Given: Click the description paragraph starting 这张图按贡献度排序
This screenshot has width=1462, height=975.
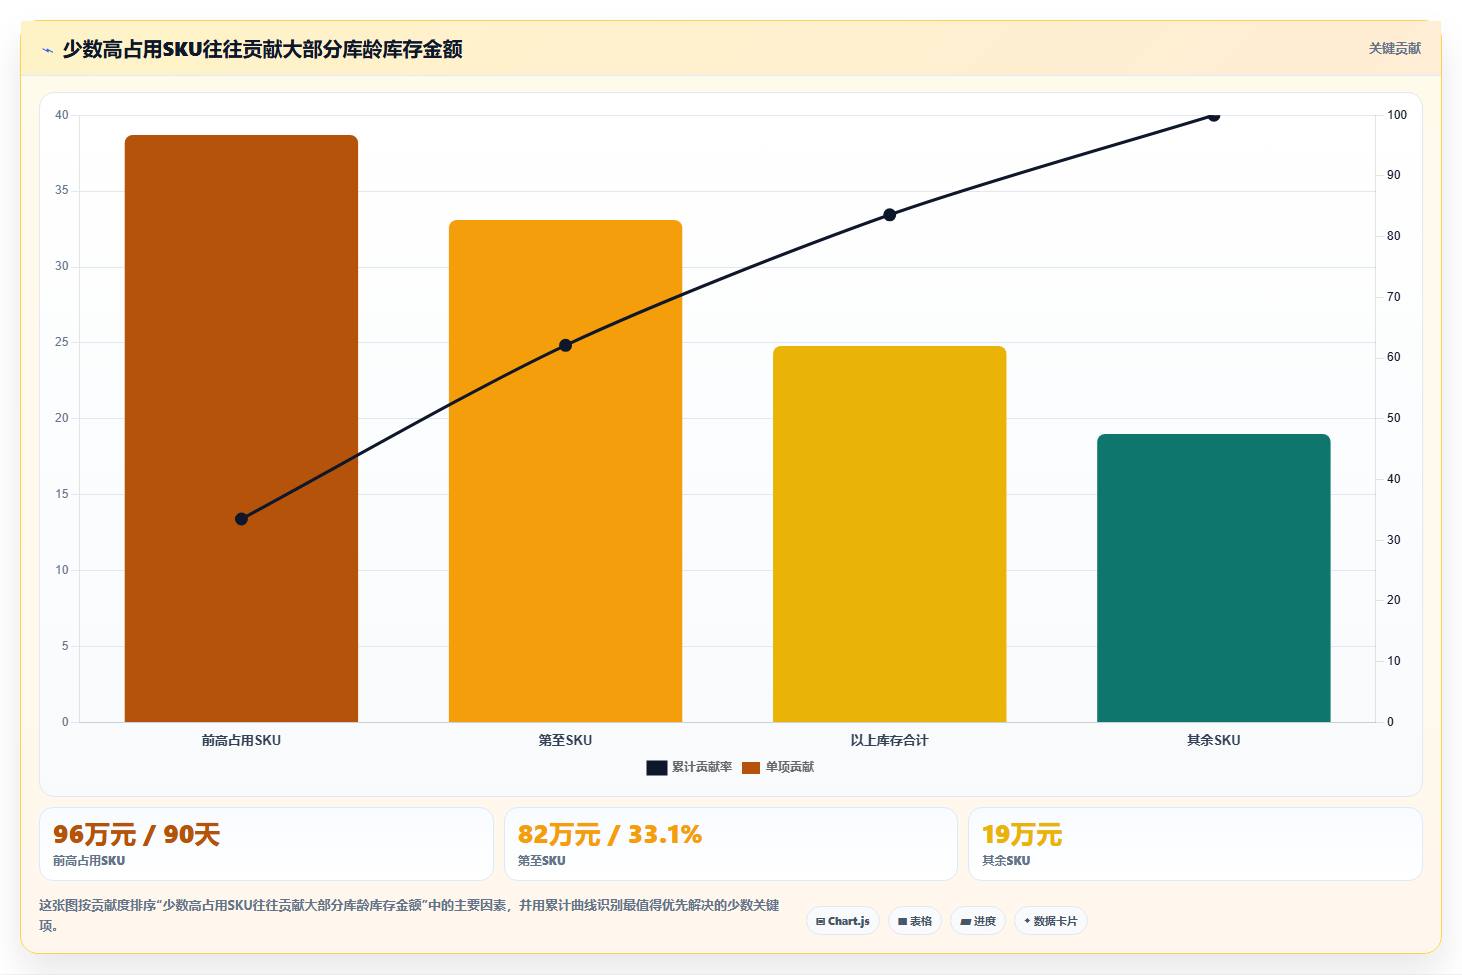Looking at the screenshot, I should click(x=409, y=915).
